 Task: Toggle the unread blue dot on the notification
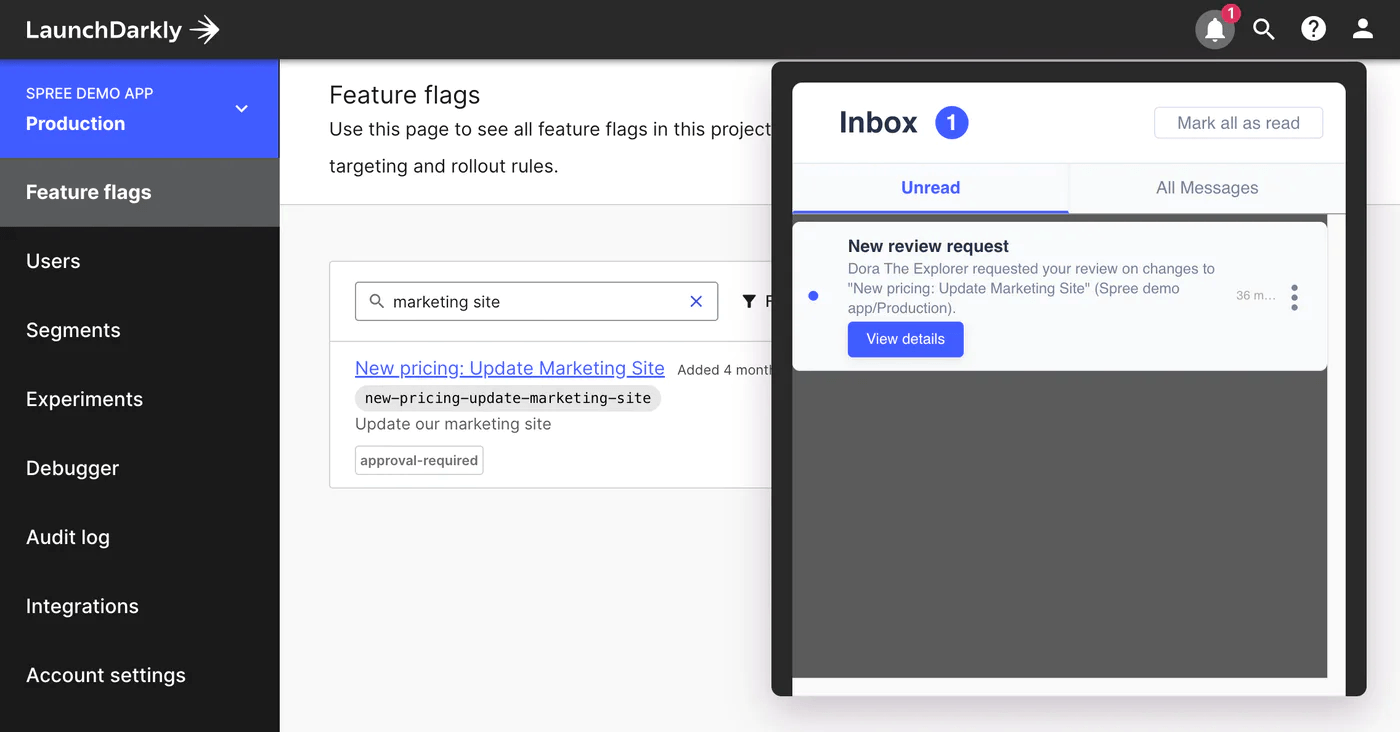[813, 295]
